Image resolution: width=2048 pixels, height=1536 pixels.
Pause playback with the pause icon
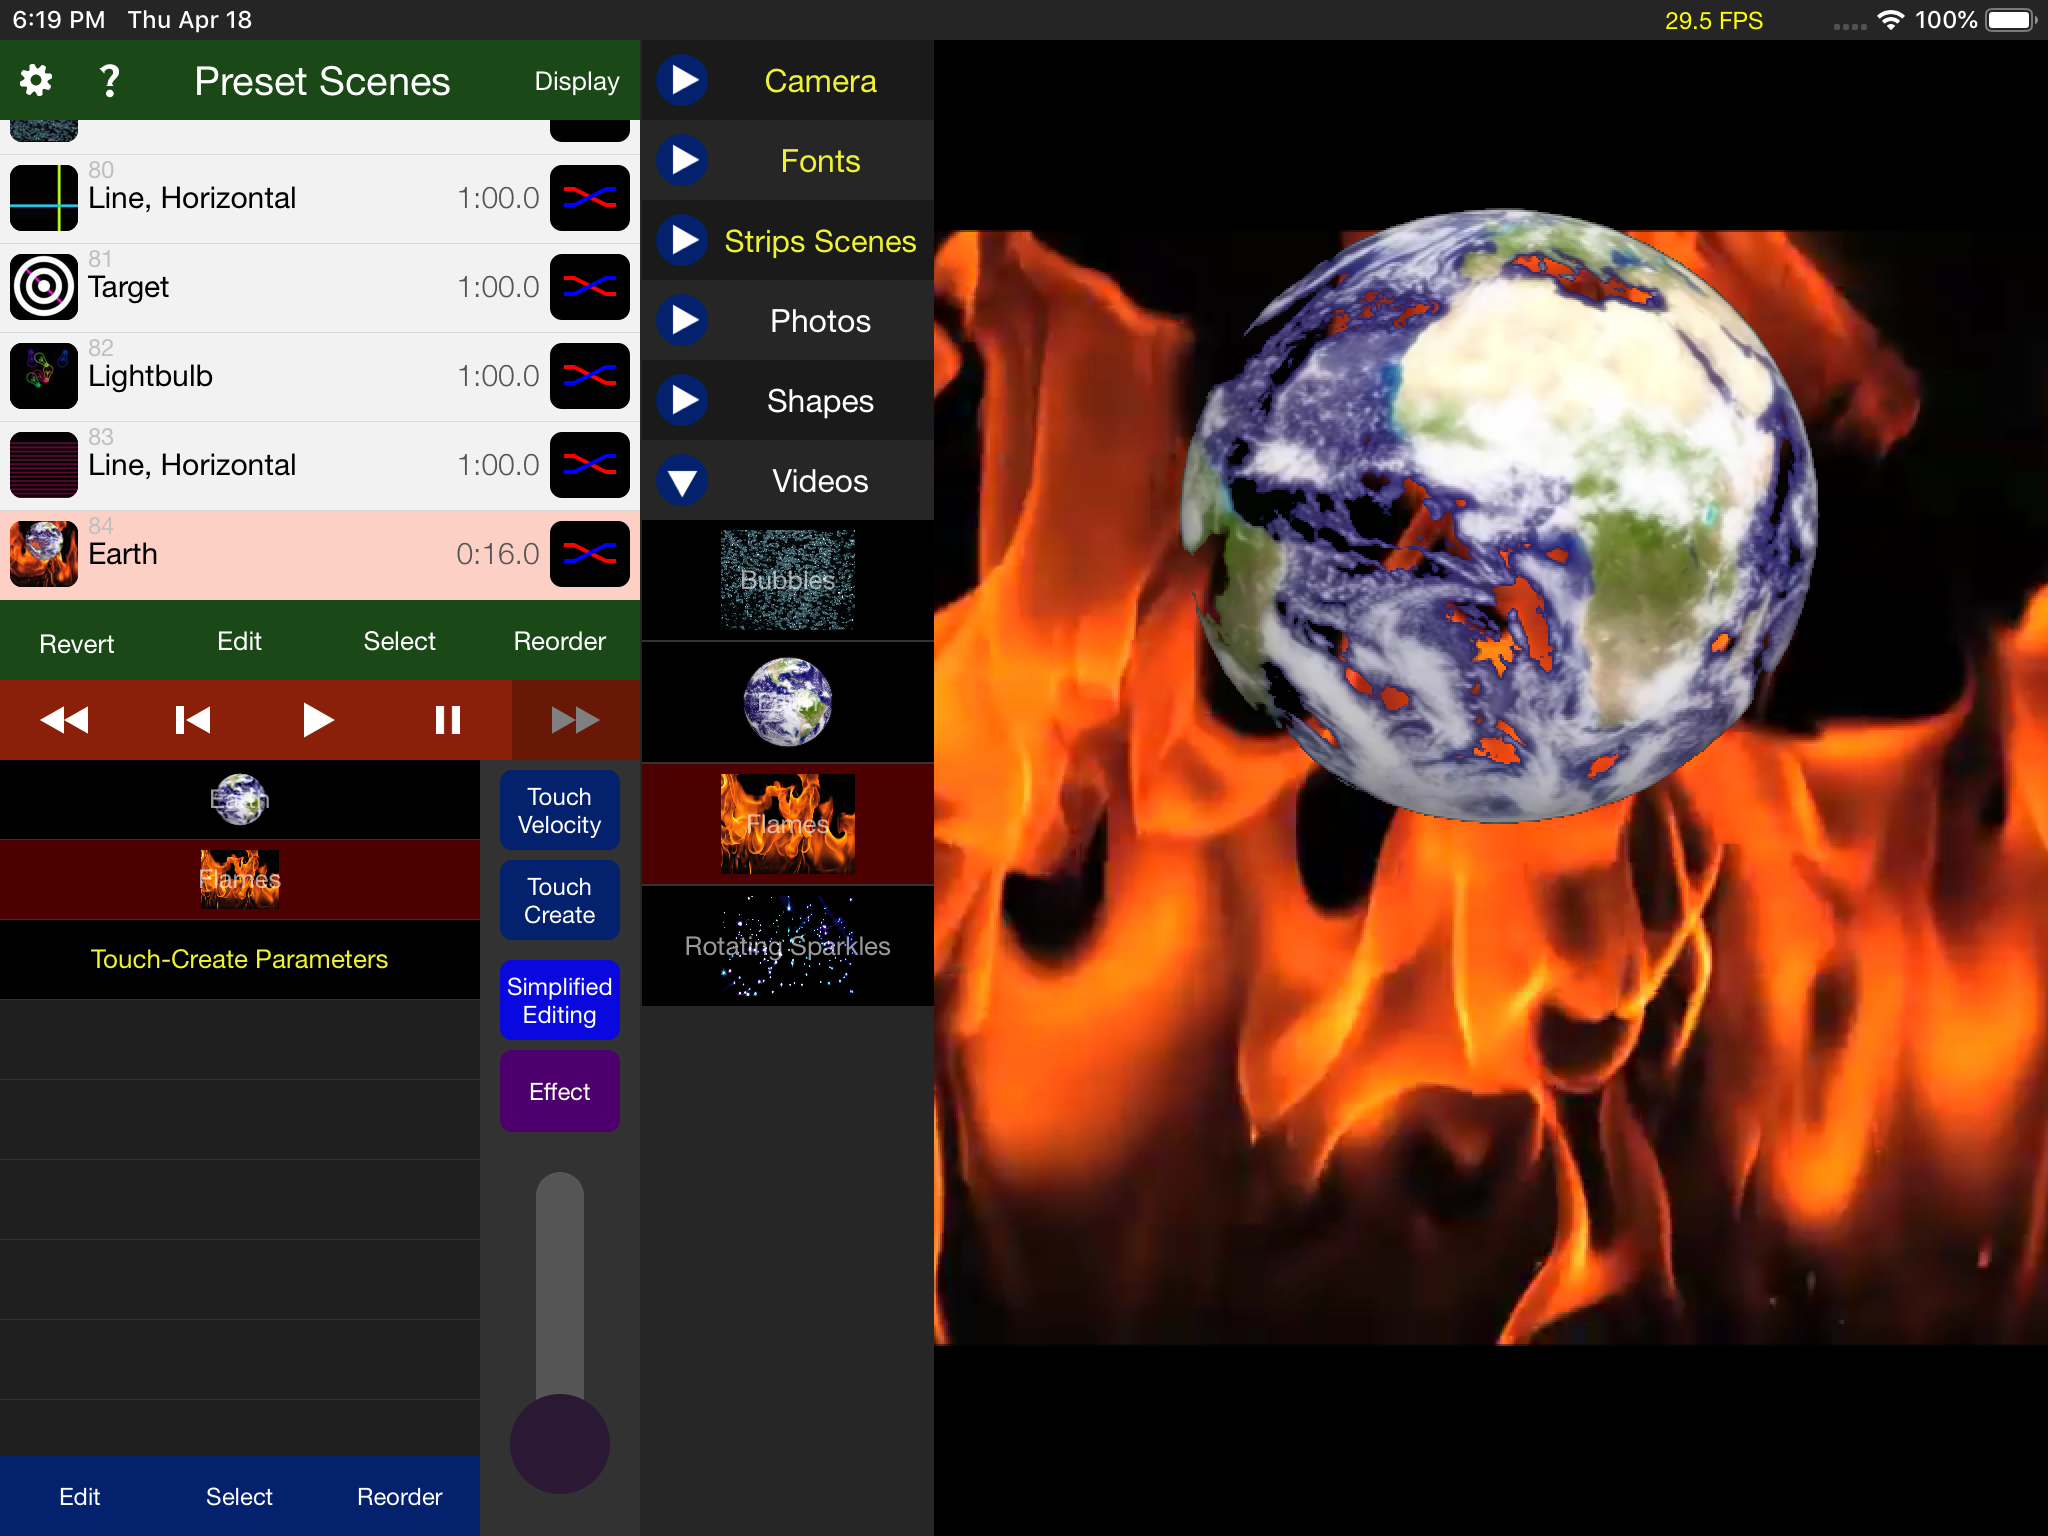447,720
